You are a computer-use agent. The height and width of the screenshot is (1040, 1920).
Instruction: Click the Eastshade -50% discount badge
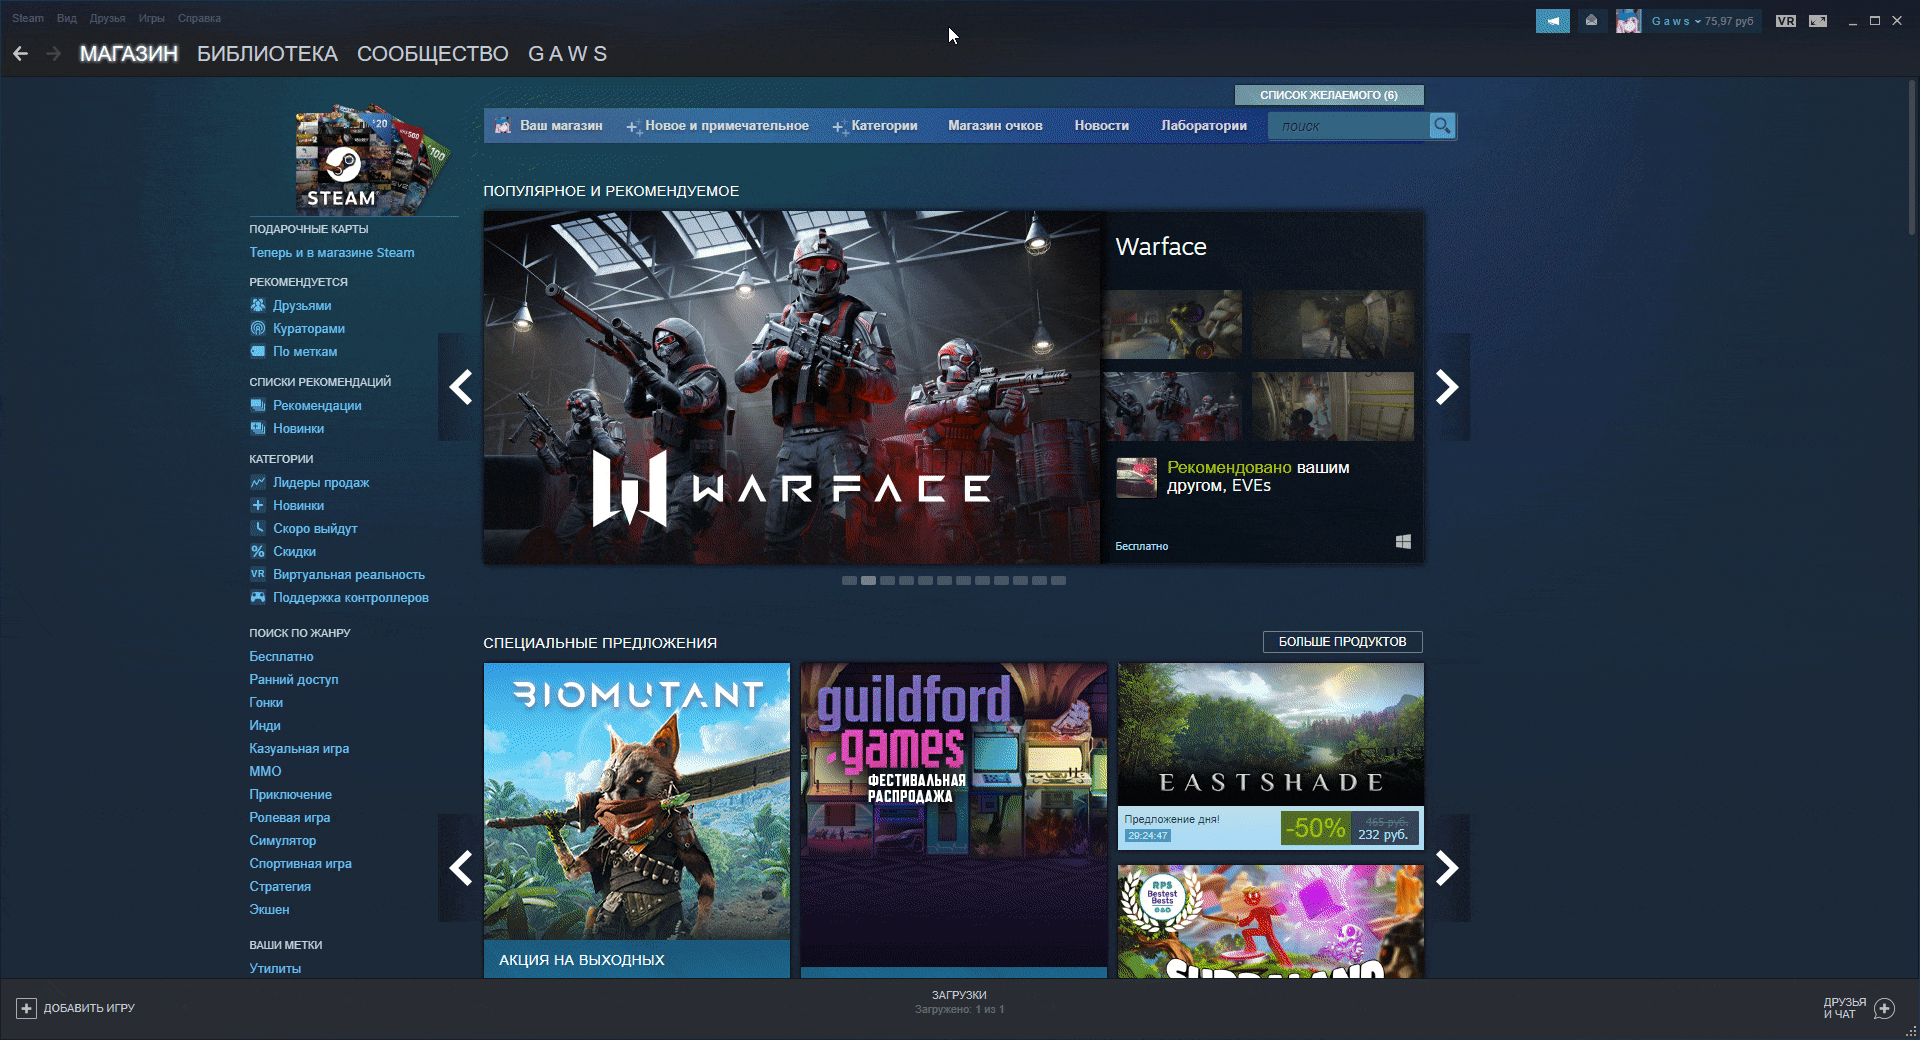coord(1313,828)
